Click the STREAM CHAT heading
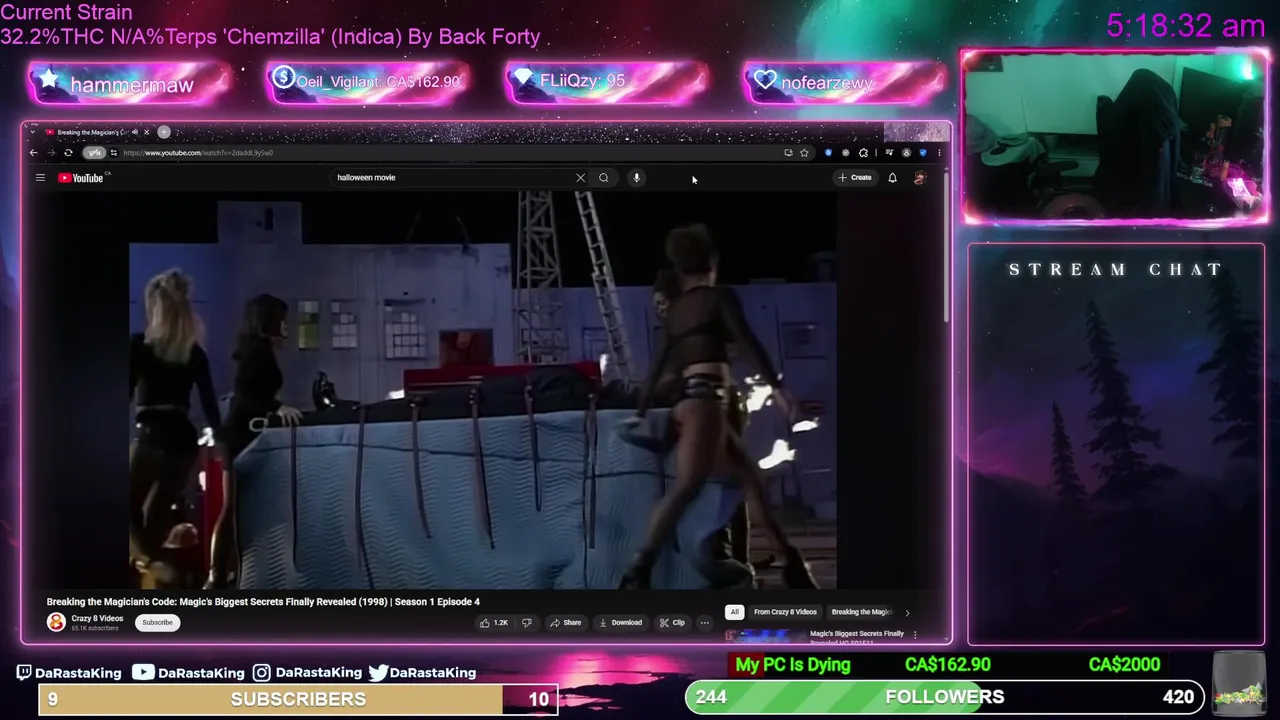Viewport: 1280px width, 720px height. pyautogui.click(x=1115, y=270)
